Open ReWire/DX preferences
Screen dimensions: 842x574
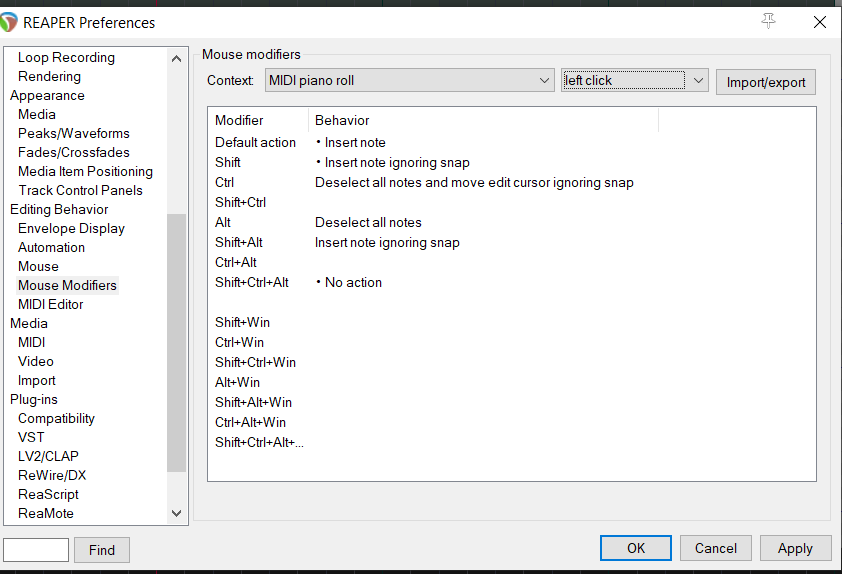point(52,475)
